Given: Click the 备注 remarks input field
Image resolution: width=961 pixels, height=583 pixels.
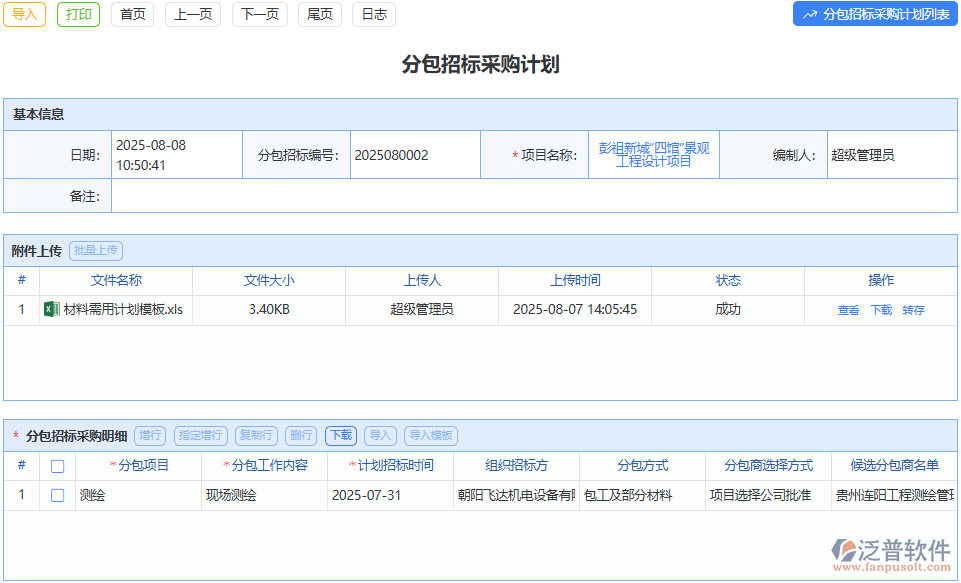Looking at the screenshot, I should point(537,196).
